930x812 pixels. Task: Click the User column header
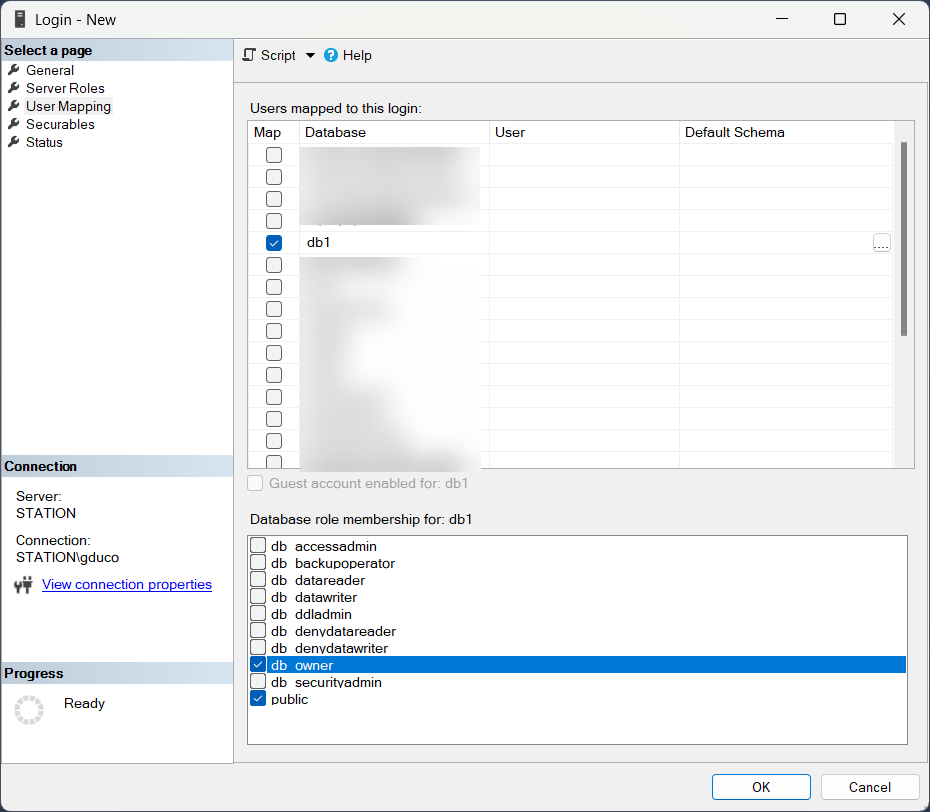click(584, 132)
